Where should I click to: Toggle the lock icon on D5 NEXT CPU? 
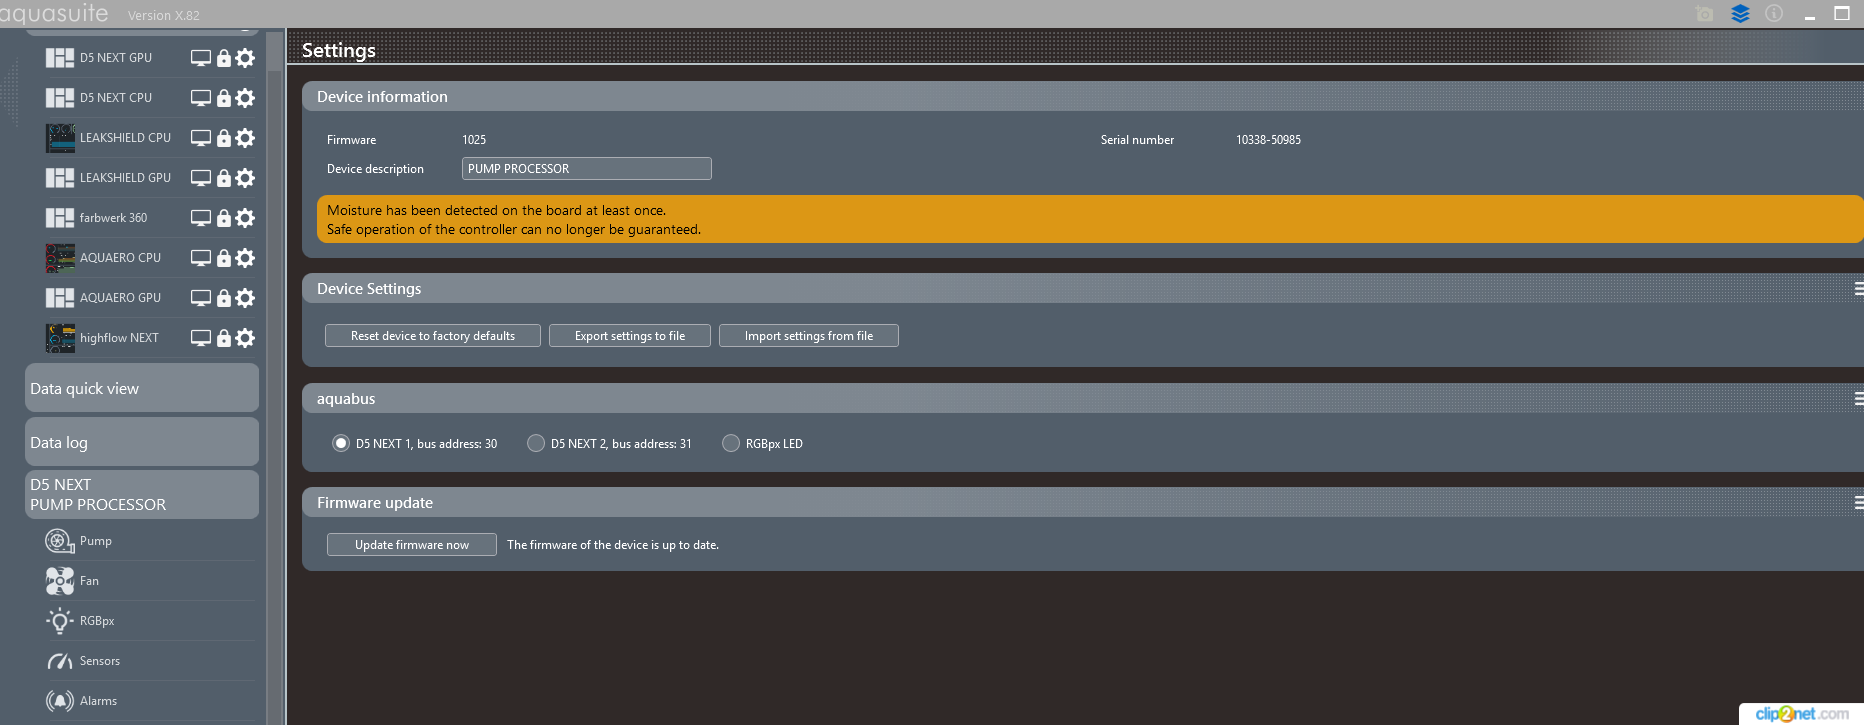coord(224,98)
